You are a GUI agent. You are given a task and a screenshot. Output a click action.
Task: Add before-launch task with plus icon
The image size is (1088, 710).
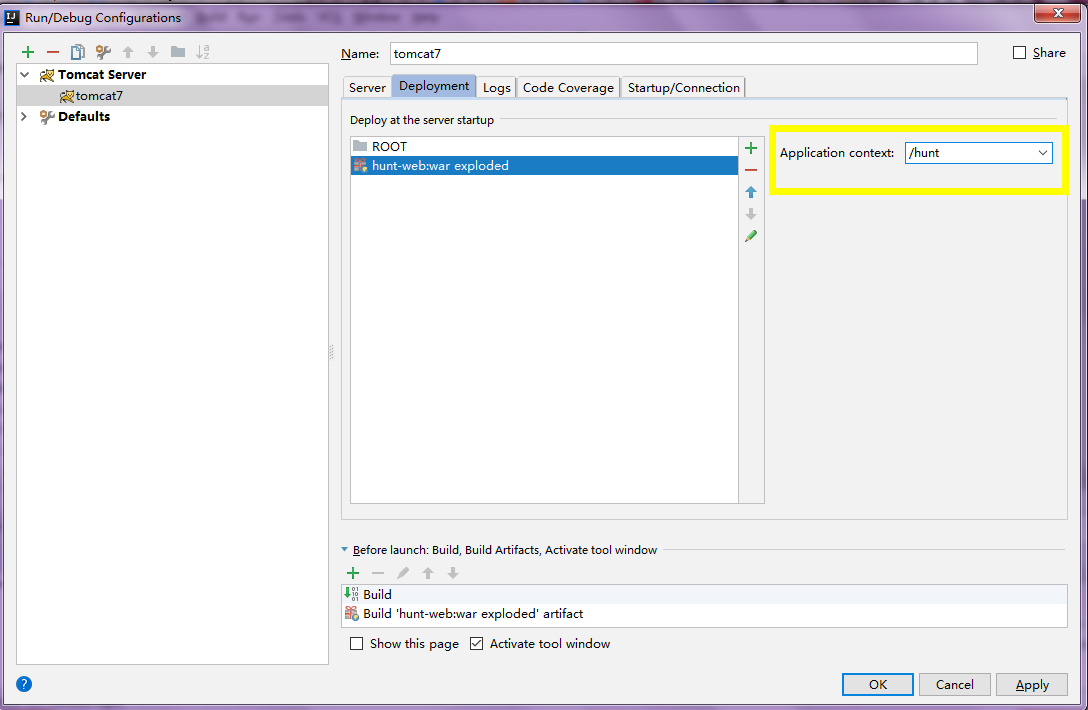(x=353, y=573)
